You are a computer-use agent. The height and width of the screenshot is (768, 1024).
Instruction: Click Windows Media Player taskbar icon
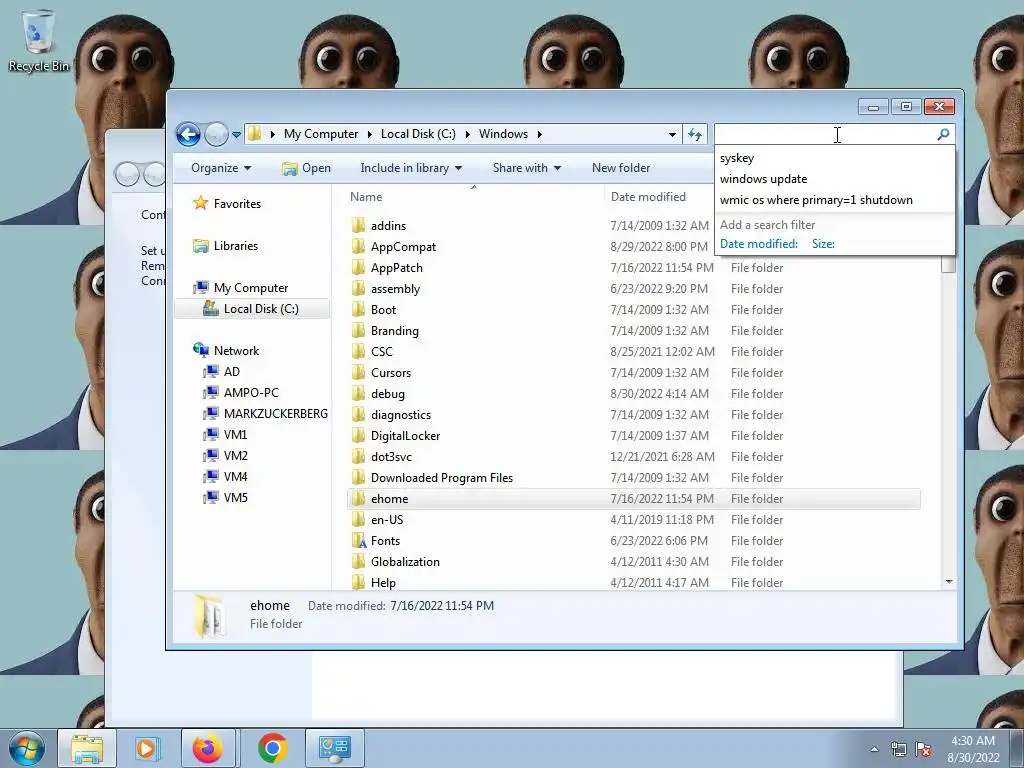[146, 748]
